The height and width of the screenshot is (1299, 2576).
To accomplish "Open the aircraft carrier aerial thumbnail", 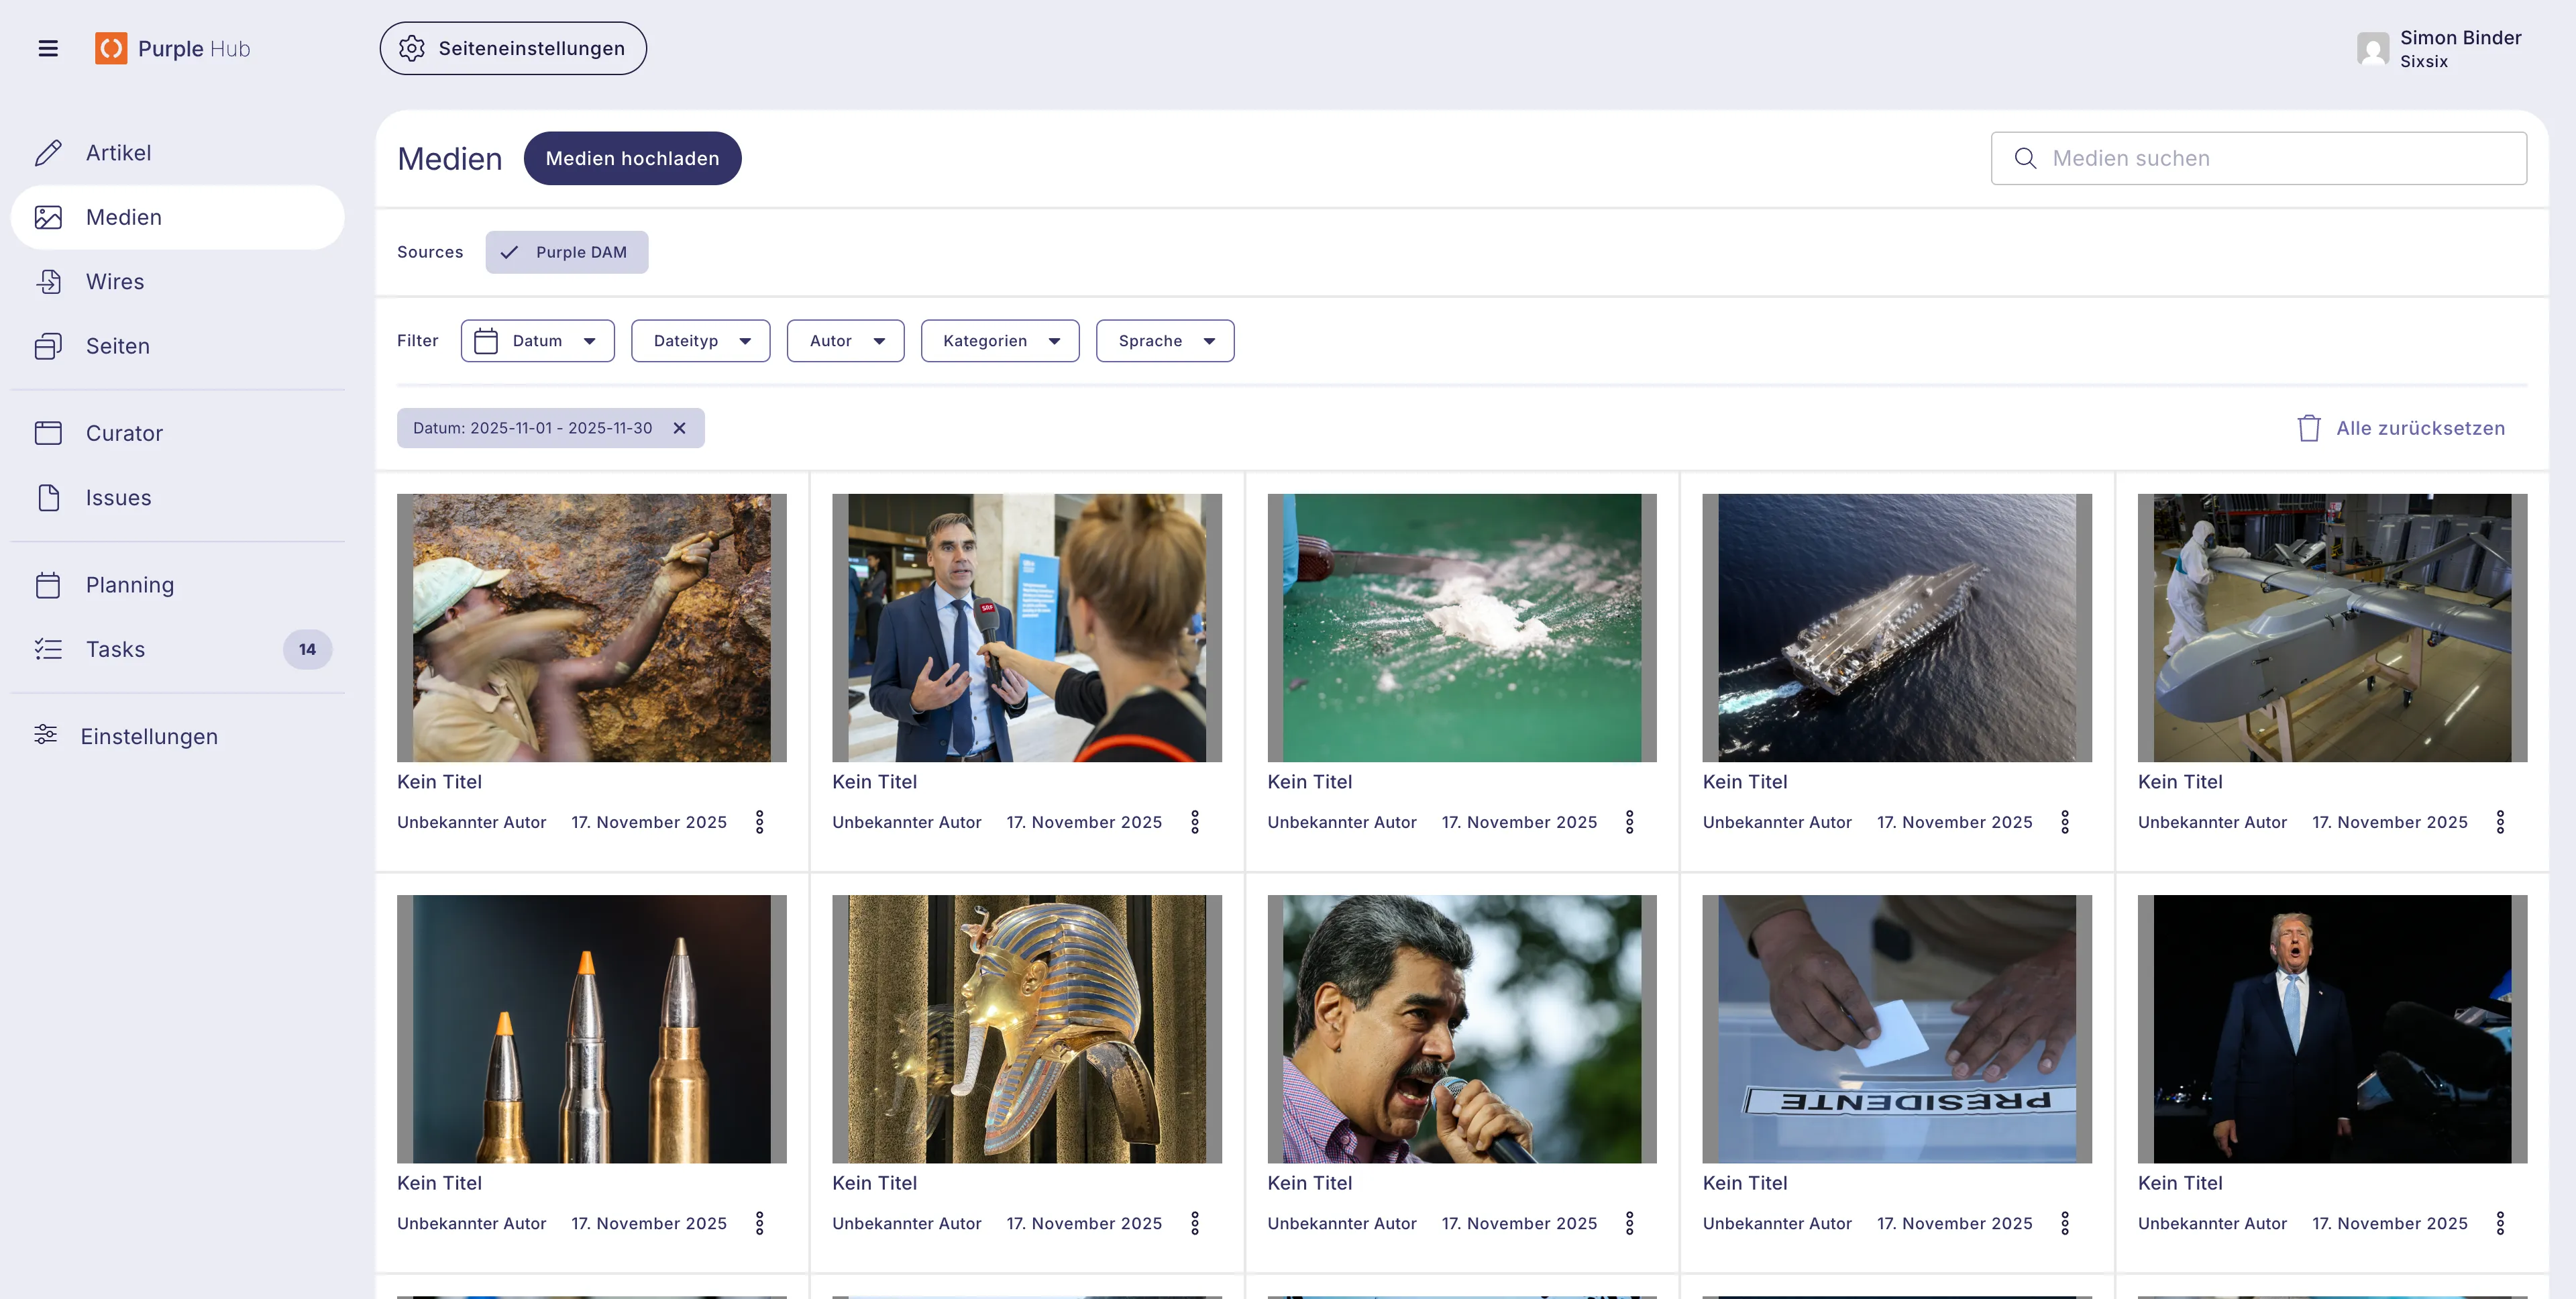I will pyautogui.click(x=1897, y=628).
